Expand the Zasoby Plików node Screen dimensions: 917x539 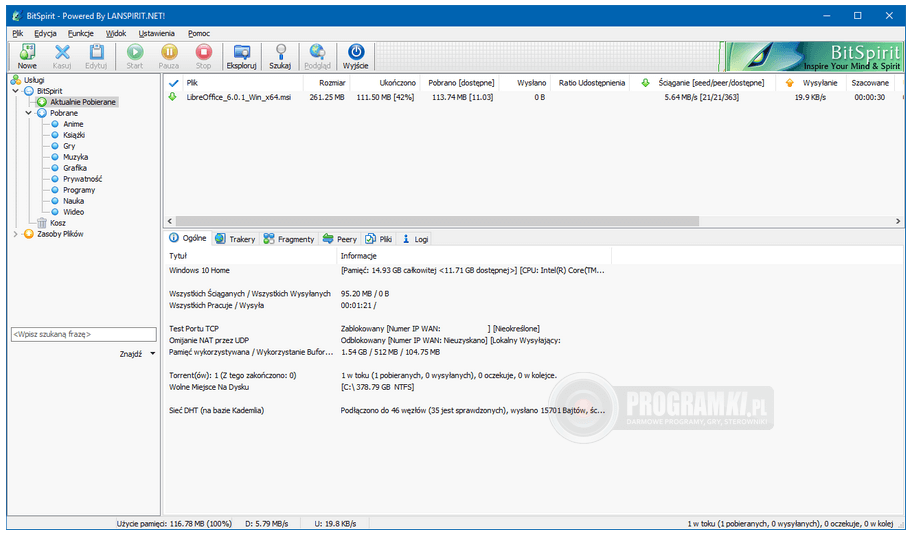pyautogui.click(x=16, y=234)
